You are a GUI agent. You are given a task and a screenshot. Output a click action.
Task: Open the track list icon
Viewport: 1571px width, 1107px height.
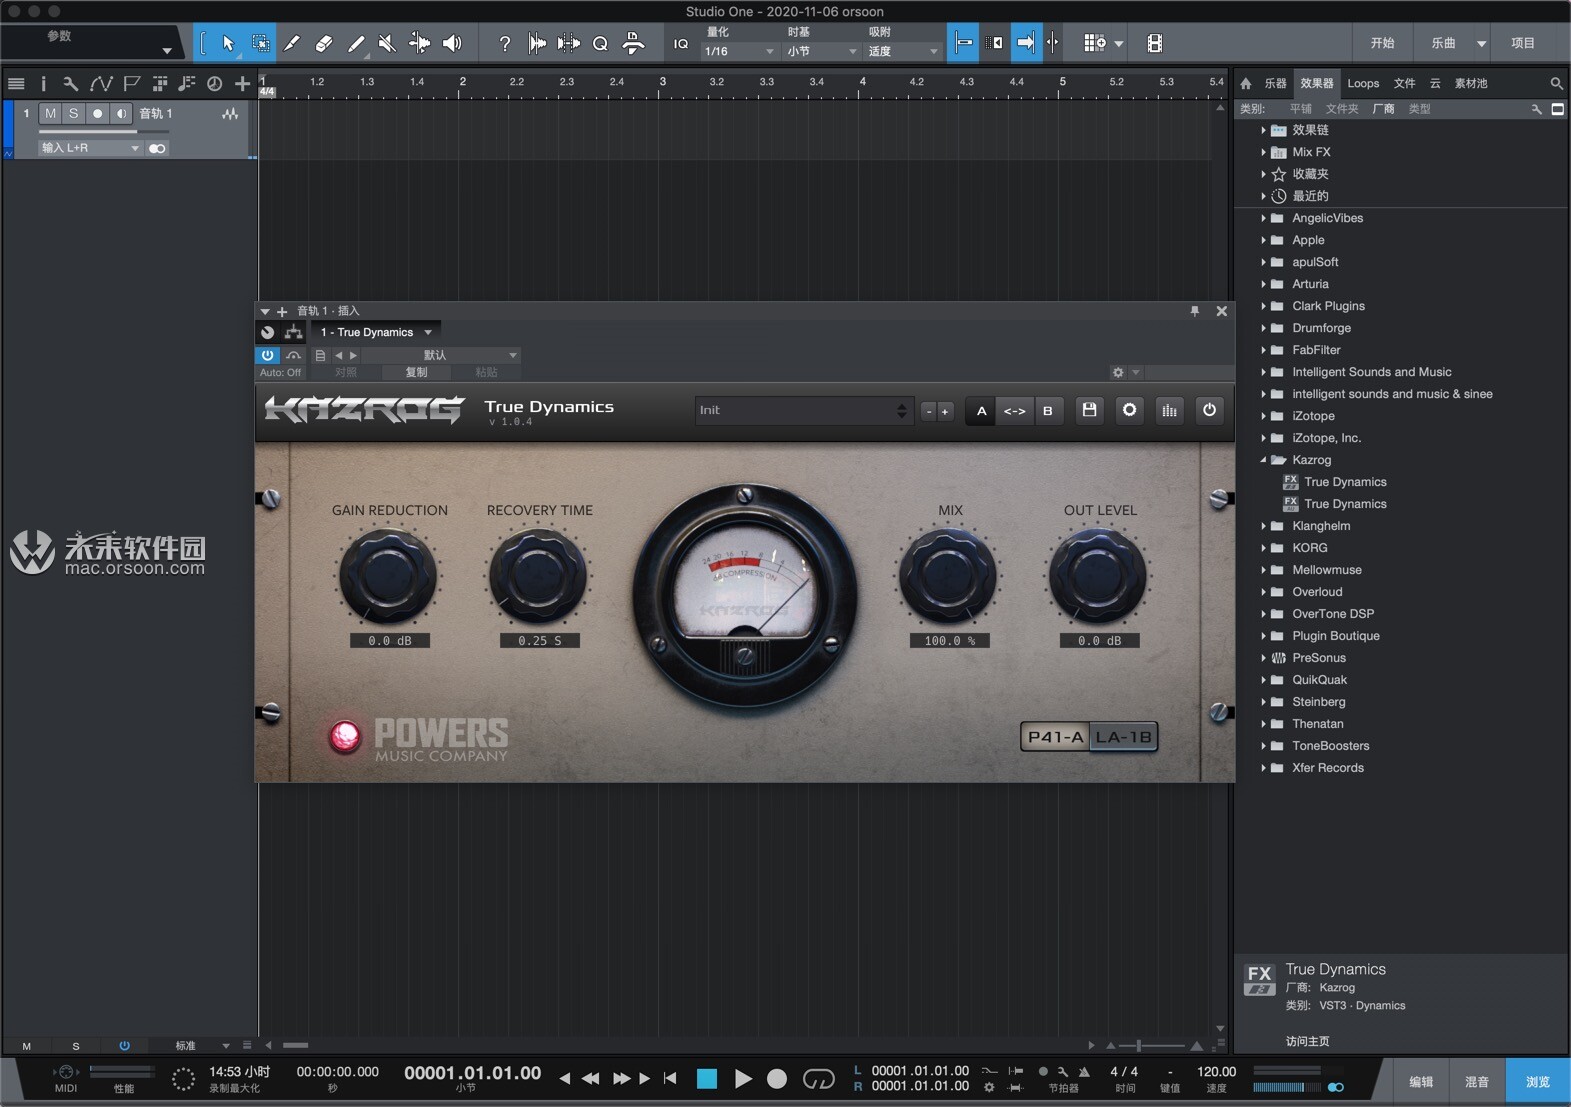(x=16, y=84)
